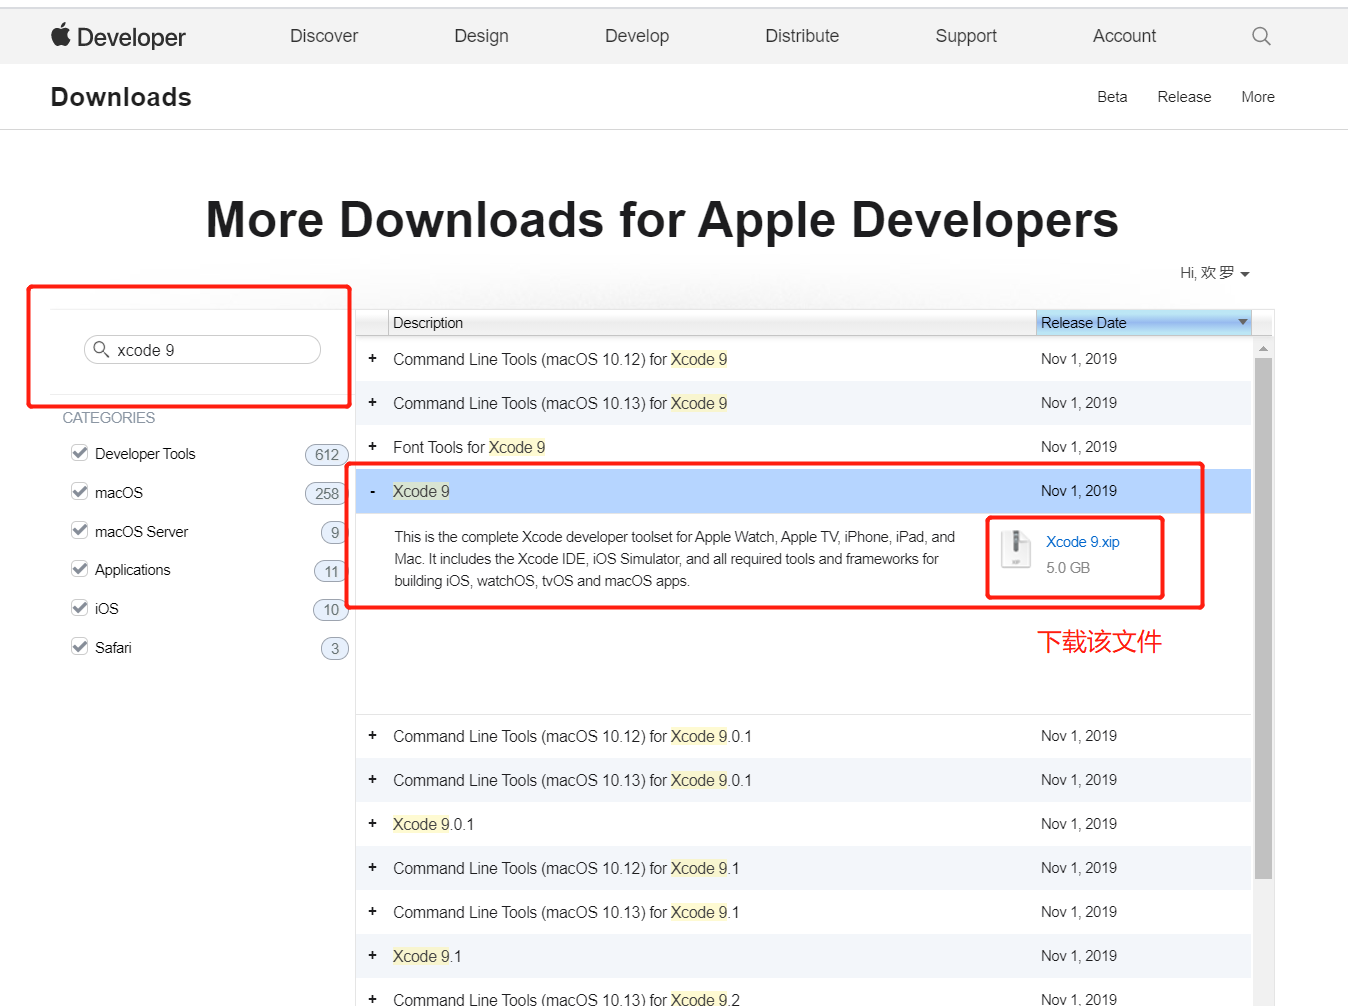
Task: Click the 3 count badge for Safari
Action: tap(334, 649)
